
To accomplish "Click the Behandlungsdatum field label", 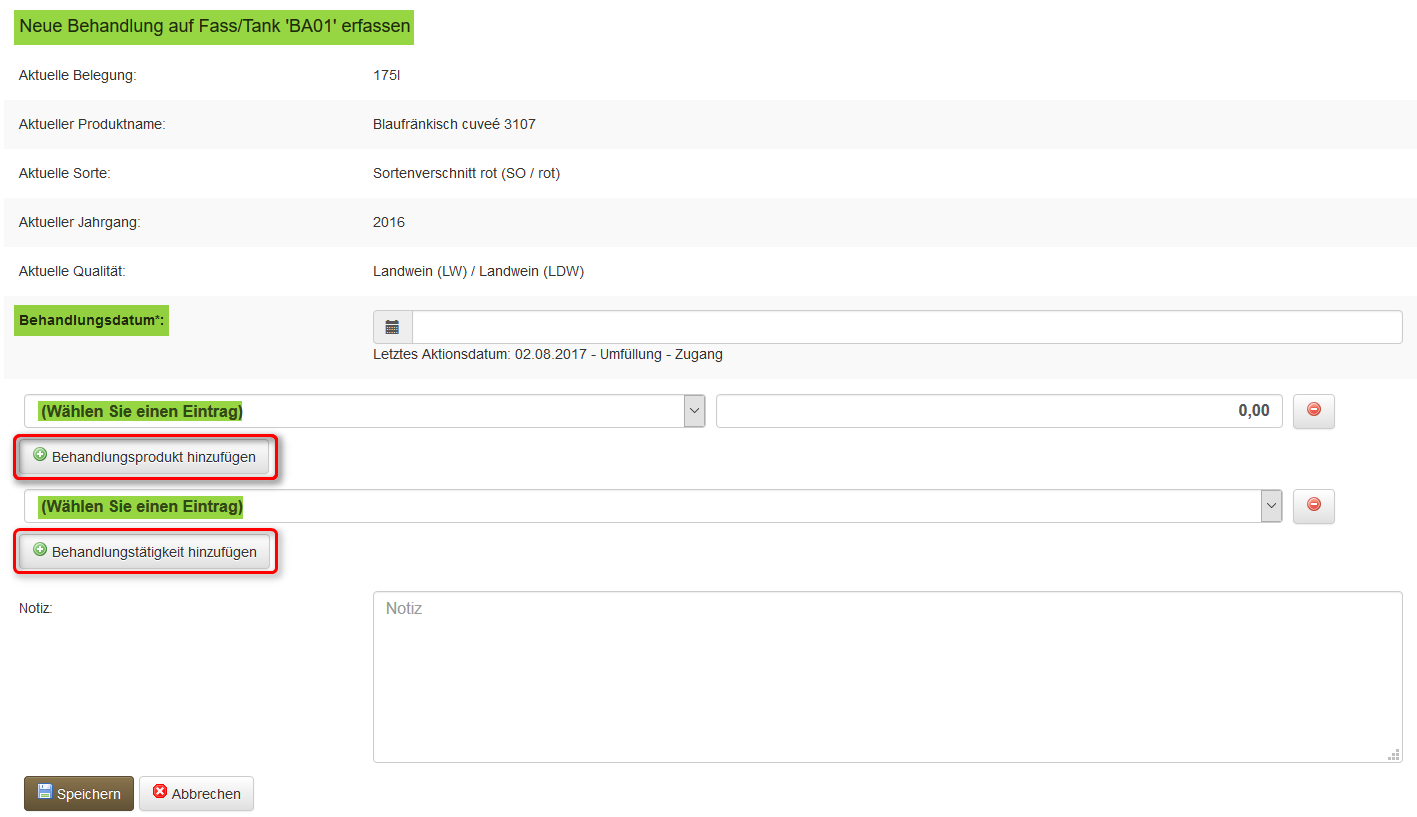I will pos(91,322).
